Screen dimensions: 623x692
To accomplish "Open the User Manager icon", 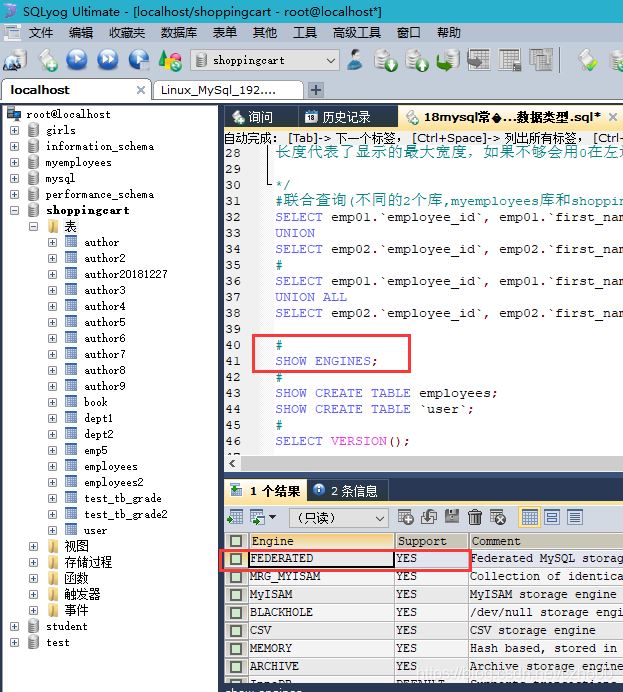I will click(355, 60).
